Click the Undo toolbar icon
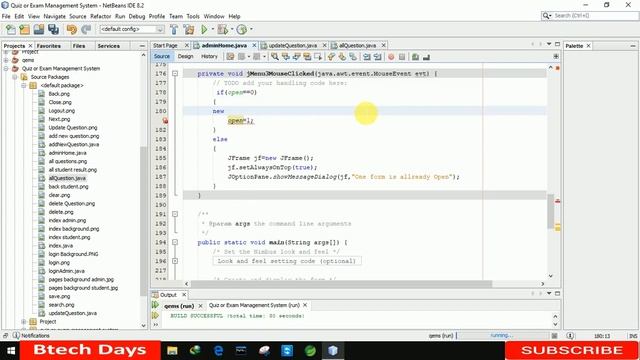The height and width of the screenshot is (360, 640). click(72, 29)
